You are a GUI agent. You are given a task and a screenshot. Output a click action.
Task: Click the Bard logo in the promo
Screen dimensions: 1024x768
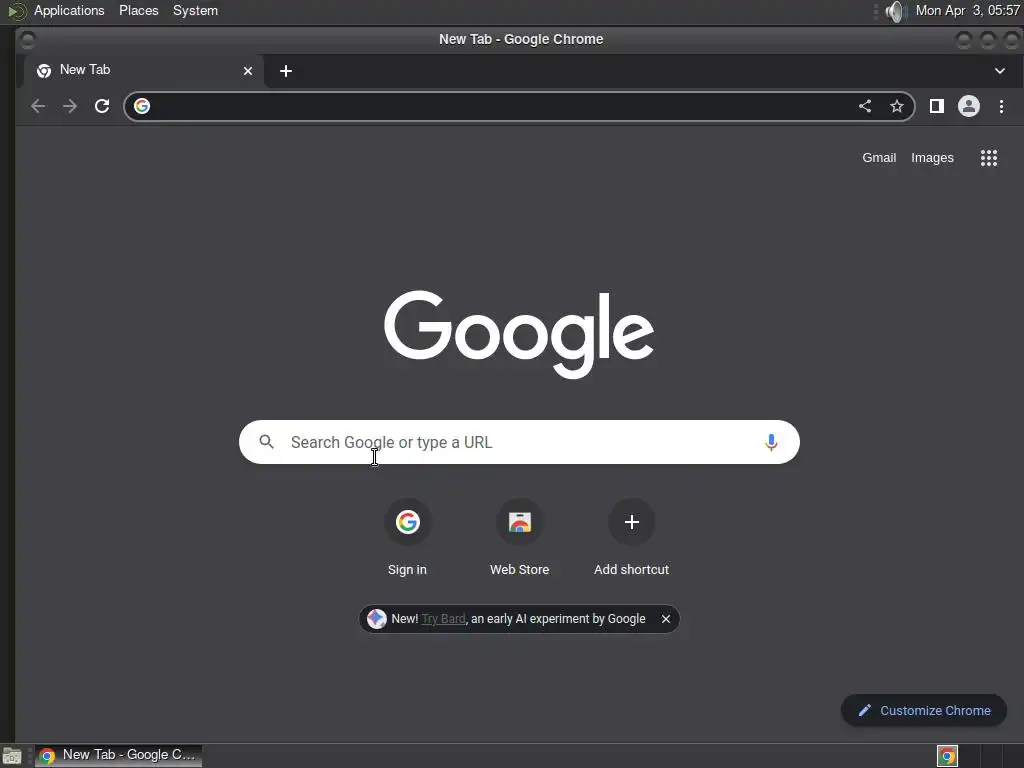click(x=376, y=618)
